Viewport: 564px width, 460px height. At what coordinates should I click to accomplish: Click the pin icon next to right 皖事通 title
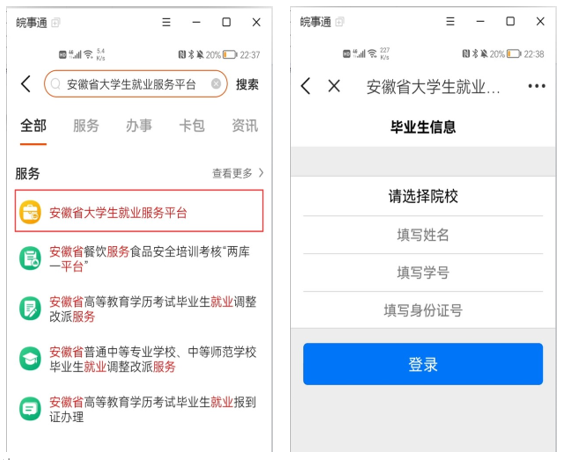[x=340, y=22]
